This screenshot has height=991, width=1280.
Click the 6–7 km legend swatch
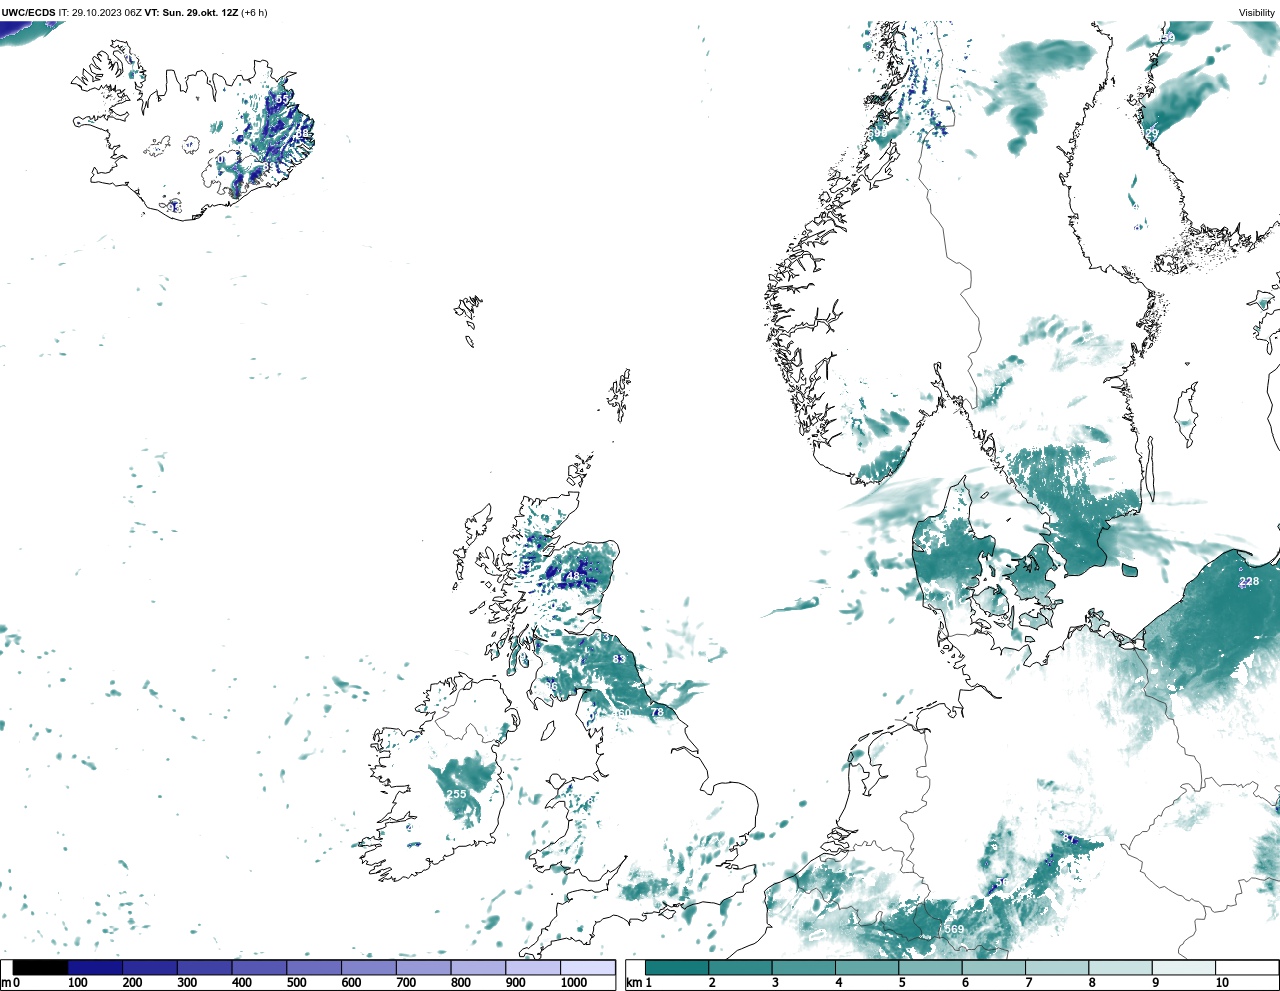993,968
